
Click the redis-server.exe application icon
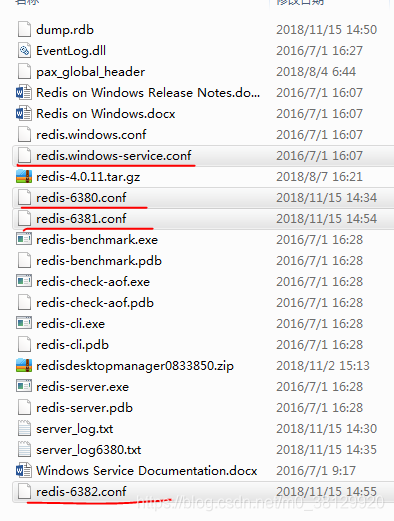tap(24, 386)
